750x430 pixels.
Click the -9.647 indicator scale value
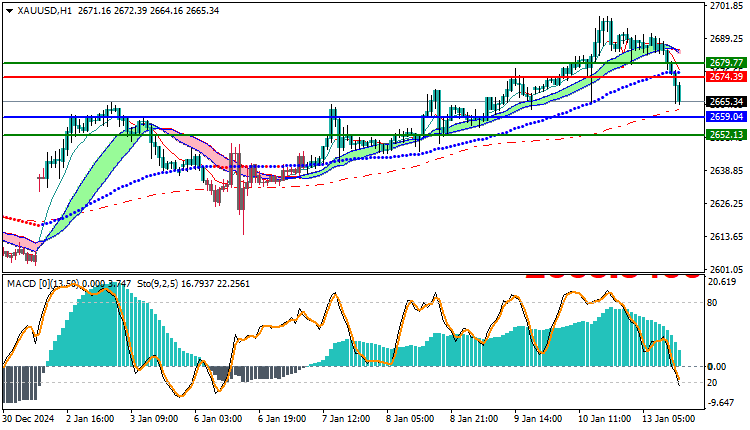pos(720,403)
